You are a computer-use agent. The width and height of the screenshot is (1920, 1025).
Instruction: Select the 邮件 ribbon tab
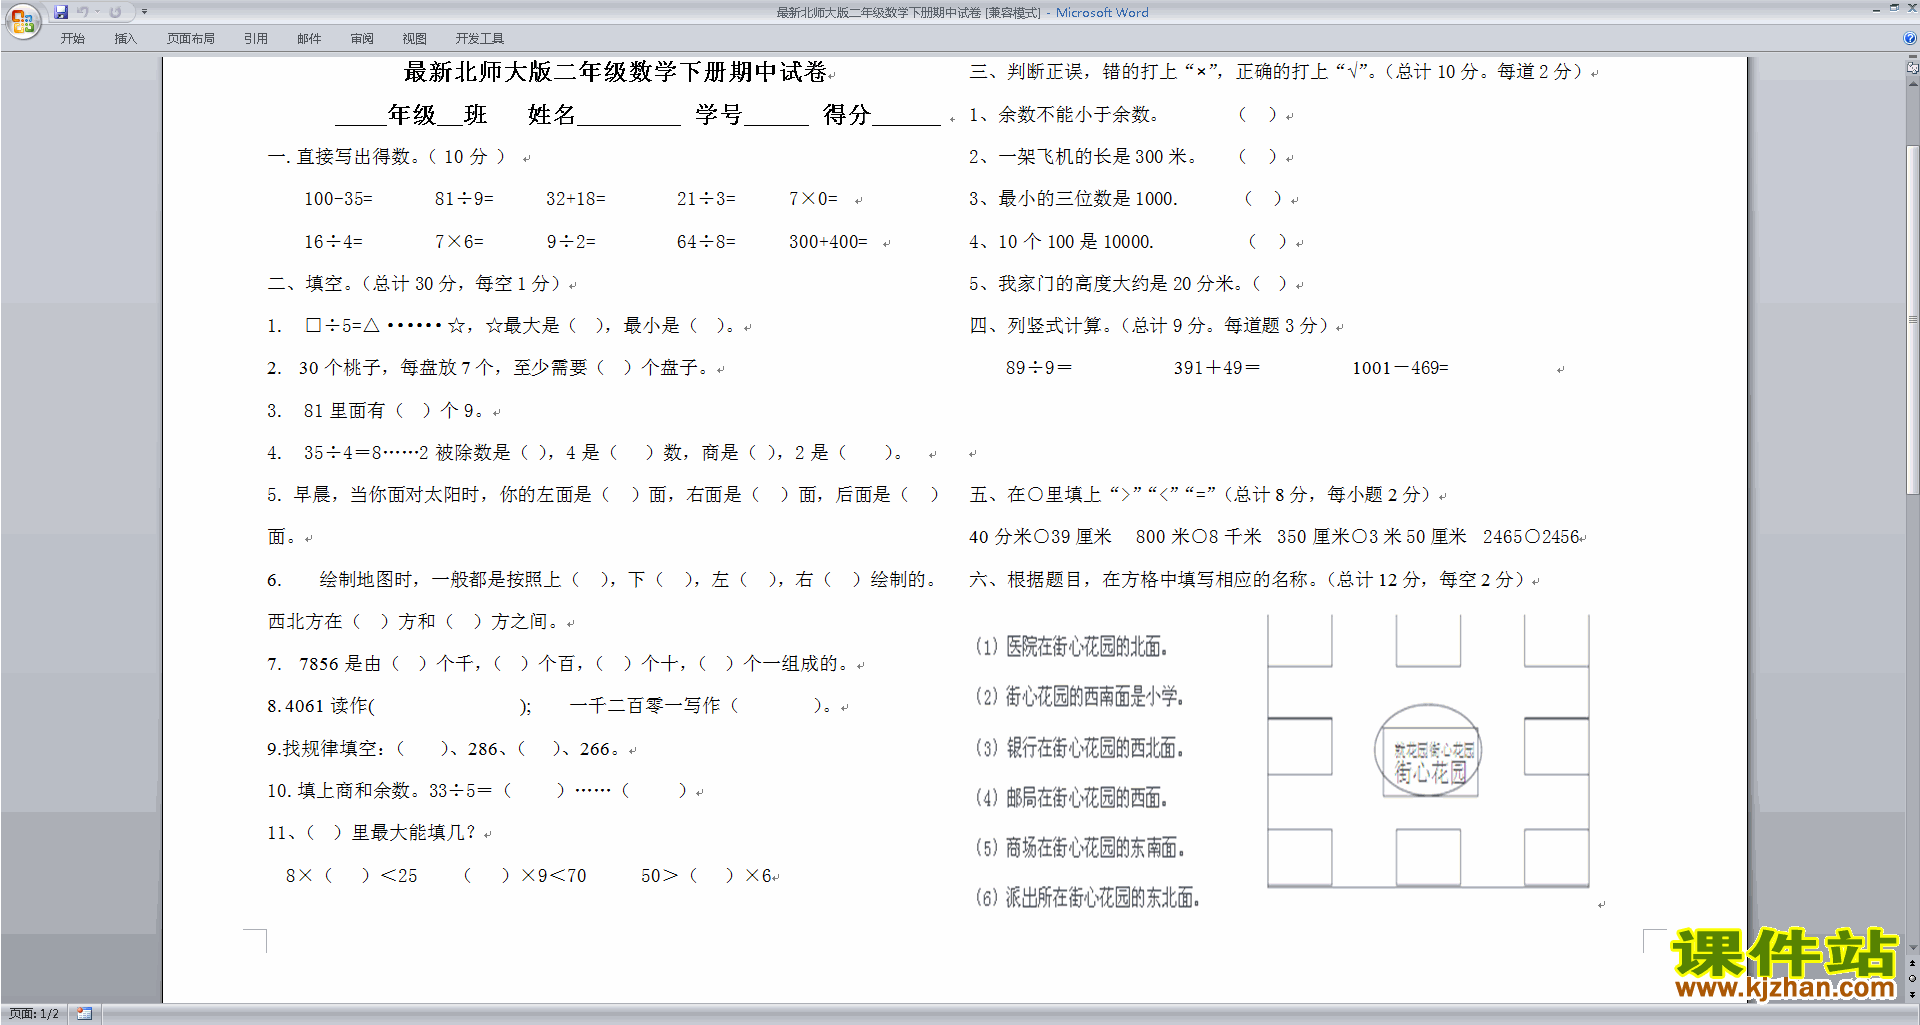pyautogui.click(x=309, y=39)
